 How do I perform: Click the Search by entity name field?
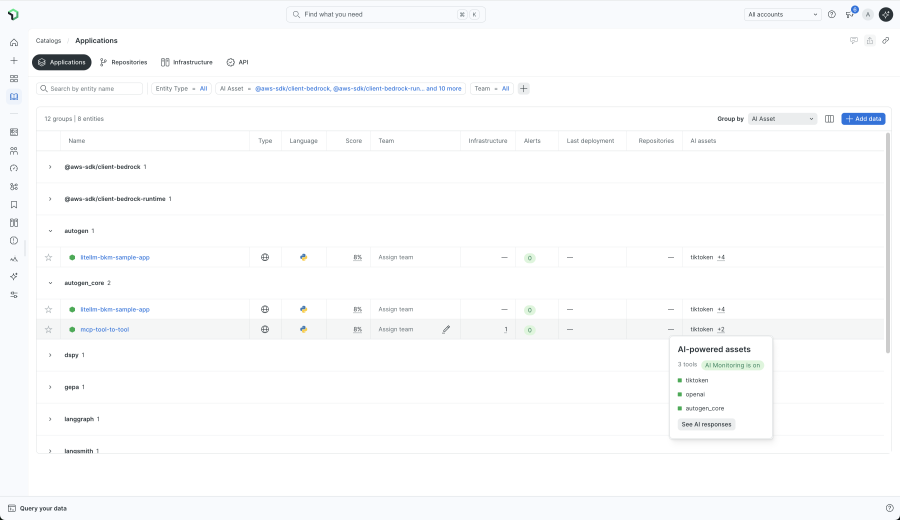click(90, 88)
